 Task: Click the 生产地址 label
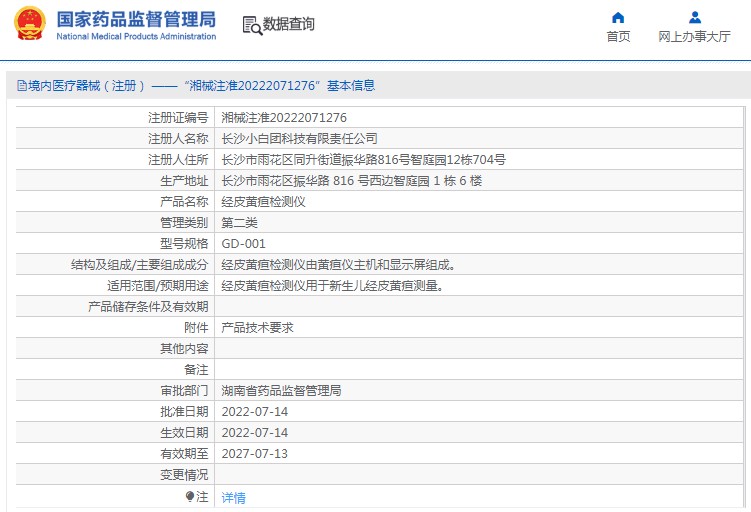point(184,181)
